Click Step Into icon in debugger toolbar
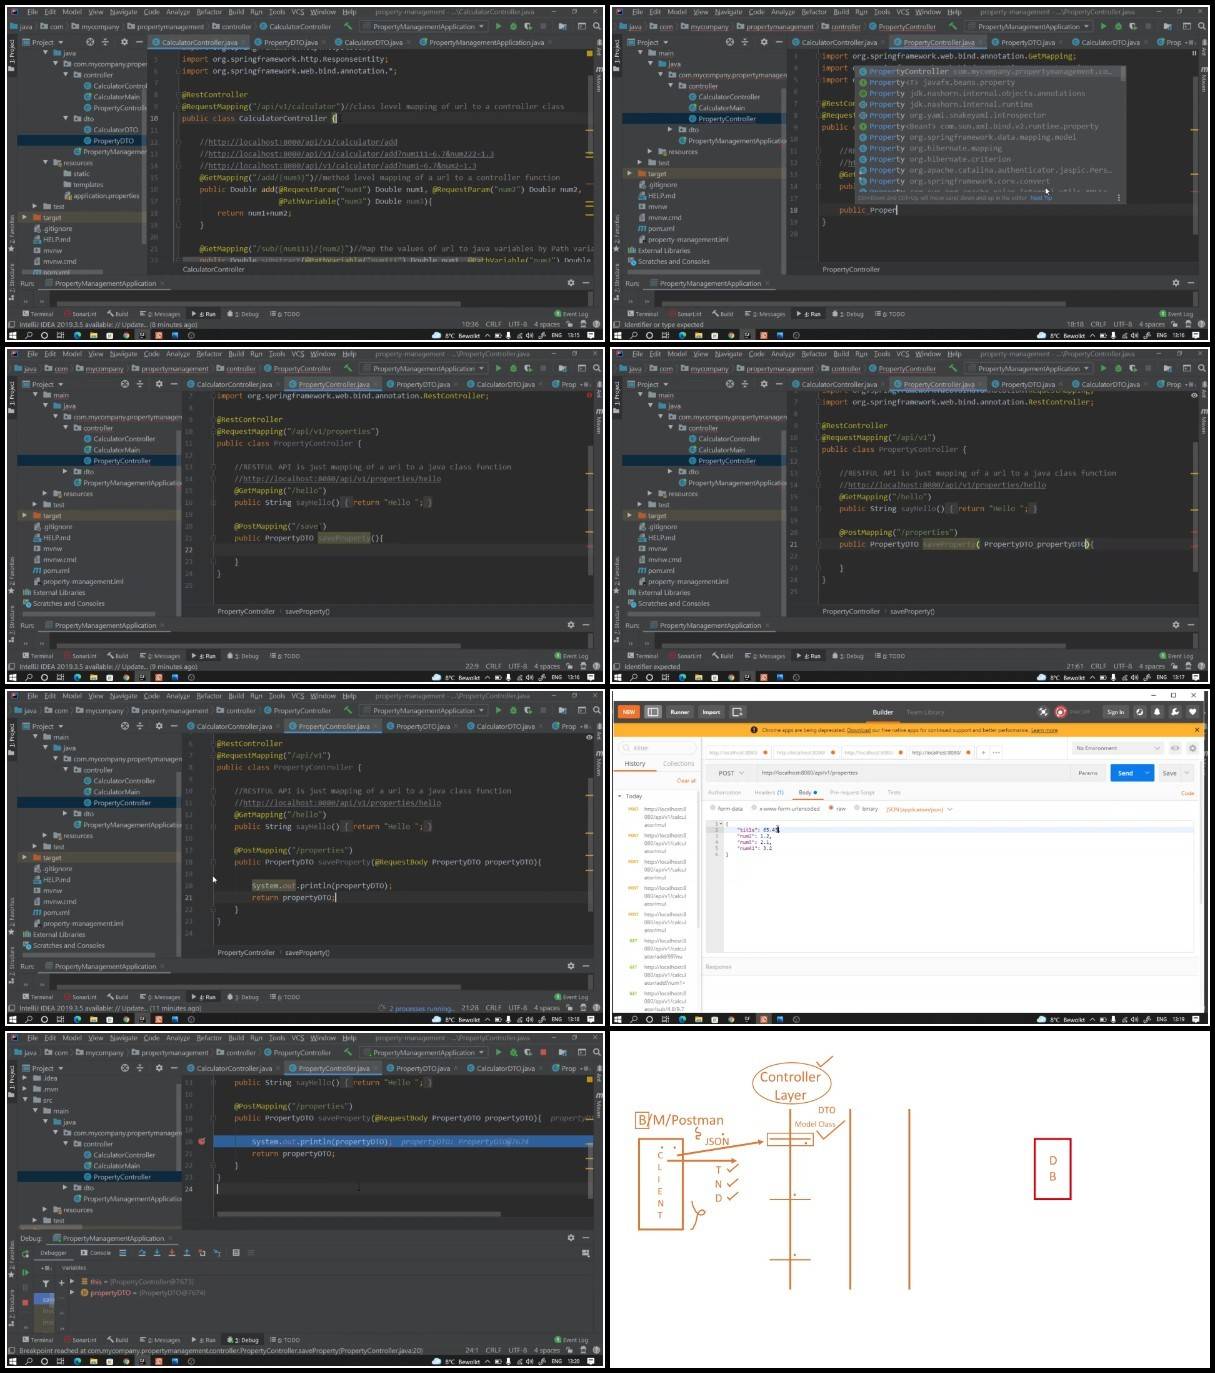This screenshot has height=1373, width=1215. click(157, 1253)
